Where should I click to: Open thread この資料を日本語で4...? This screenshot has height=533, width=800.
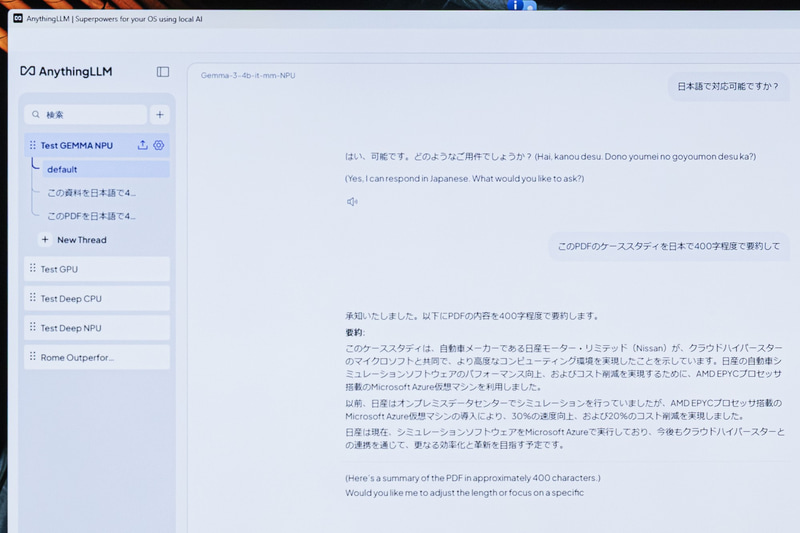coord(92,193)
